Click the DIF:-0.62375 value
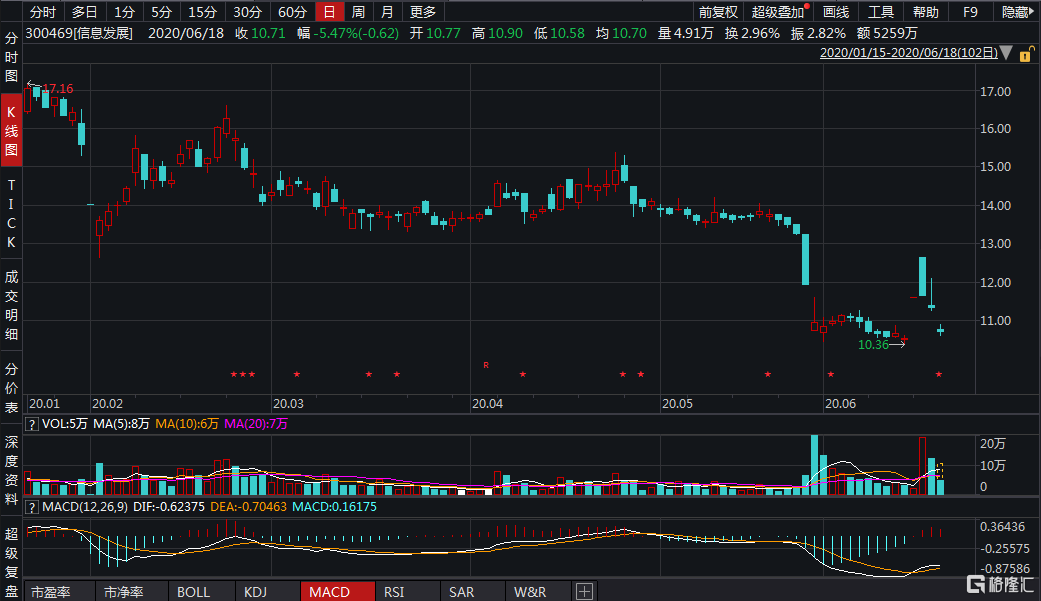 point(169,507)
